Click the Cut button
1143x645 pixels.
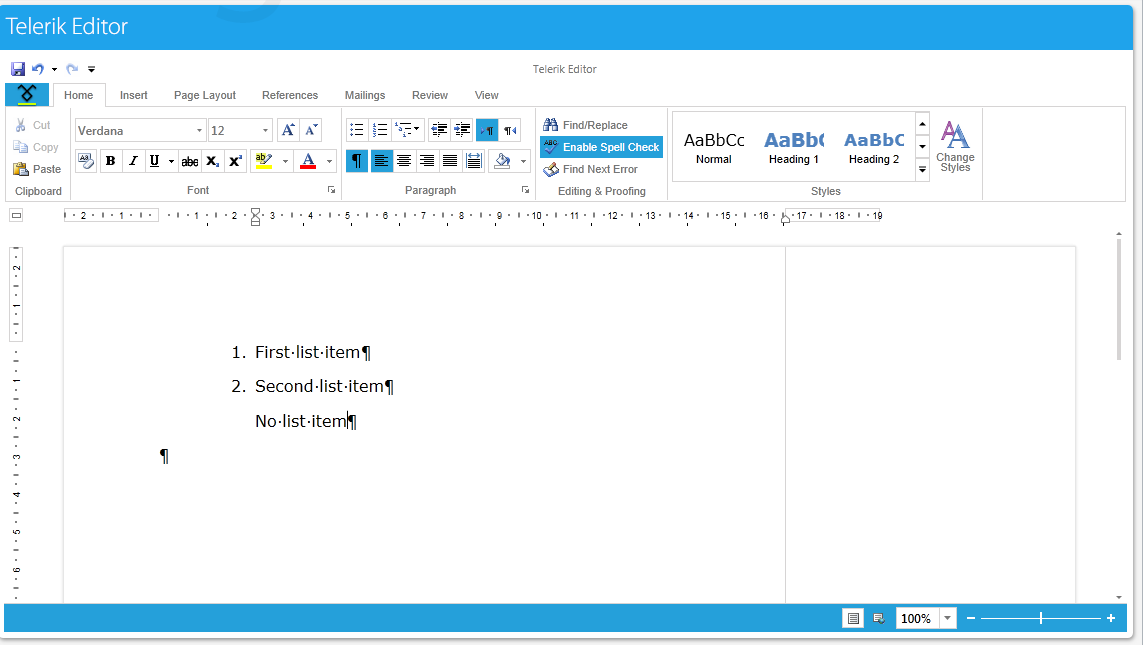(x=33, y=125)
